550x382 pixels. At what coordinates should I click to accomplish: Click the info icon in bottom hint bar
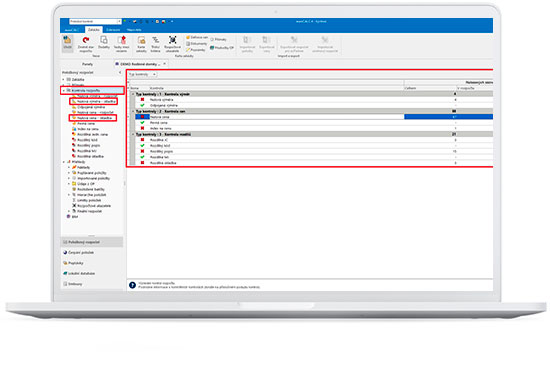click(132, 285)
